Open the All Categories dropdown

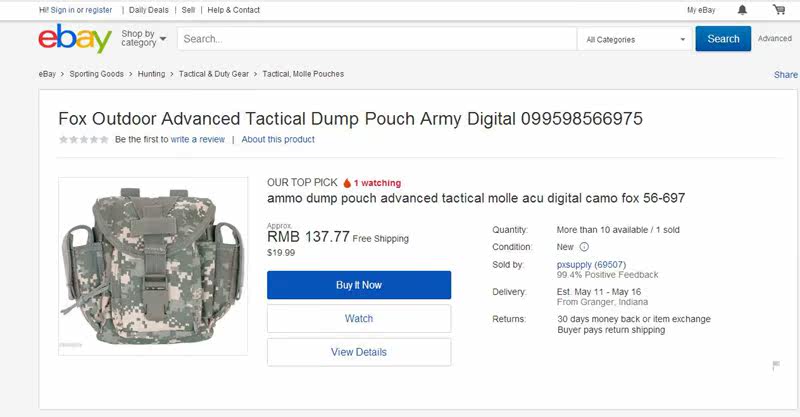point(636,39)
